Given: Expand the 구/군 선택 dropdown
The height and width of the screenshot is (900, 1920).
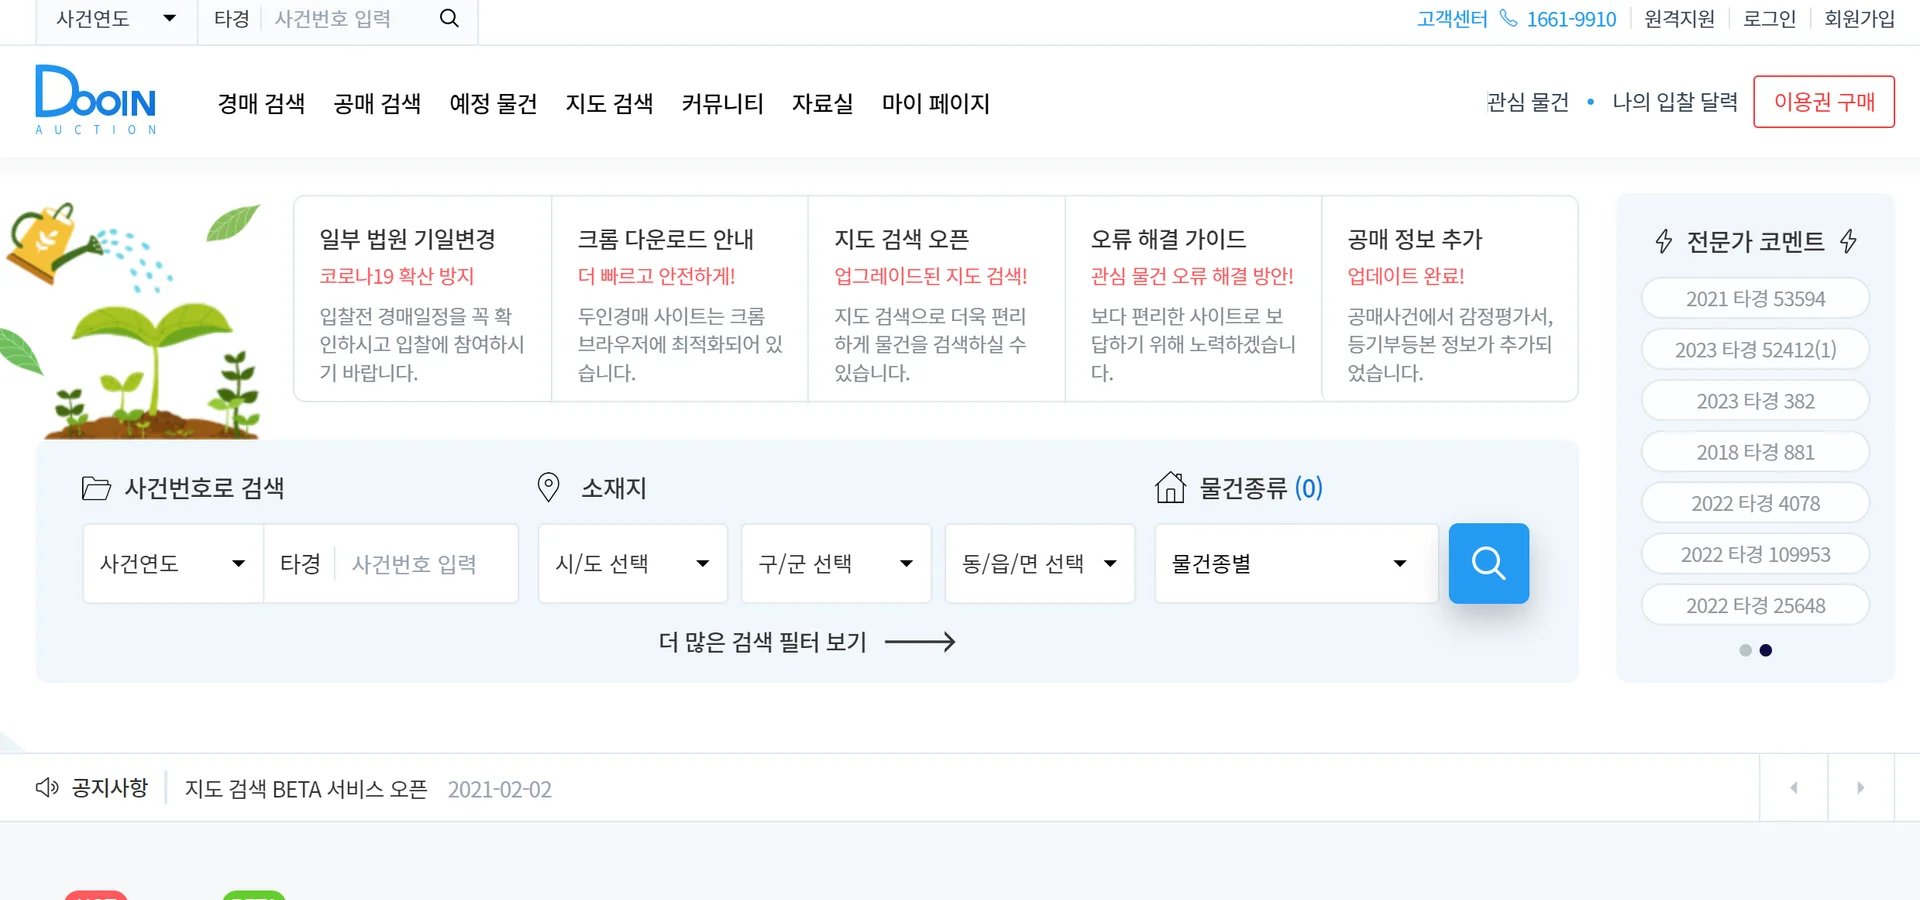Looking at the screenshot, I should click(x=835, y=564).
